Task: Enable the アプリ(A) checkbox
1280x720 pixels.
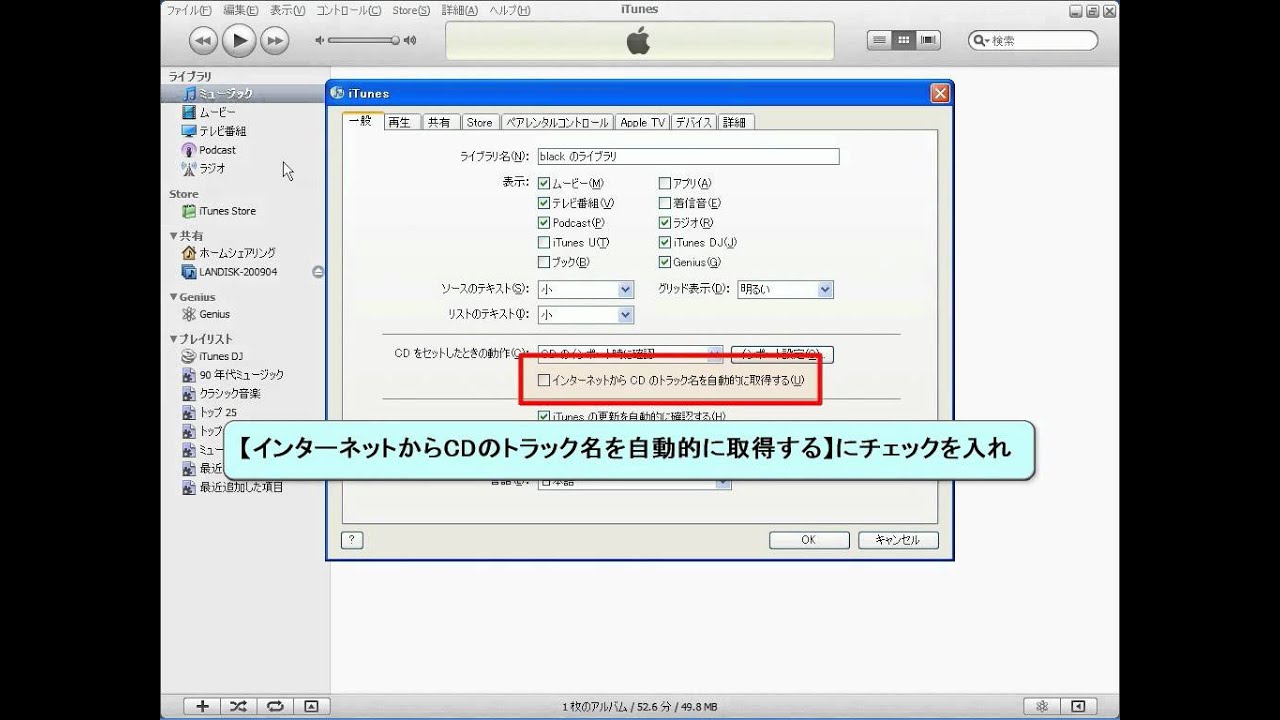Action: pyautogui.click(x=665, y=184)
